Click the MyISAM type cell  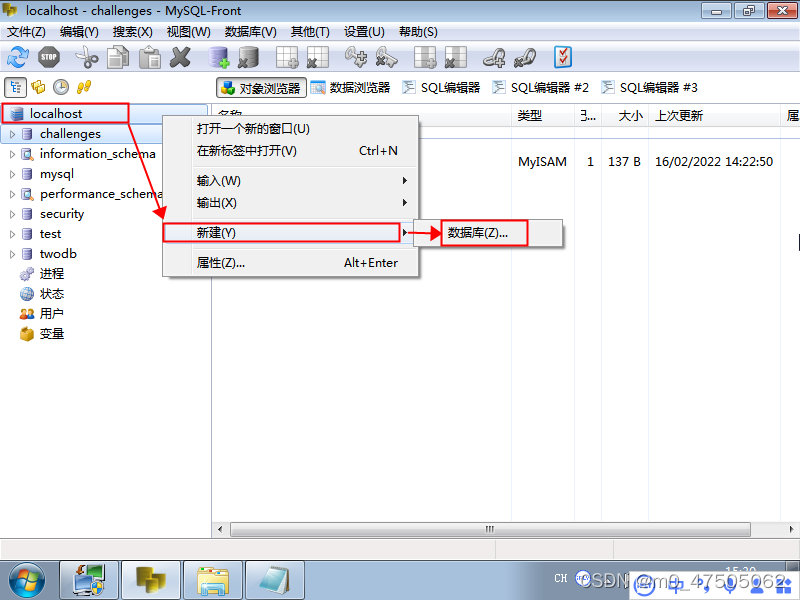tap(542, 162)
